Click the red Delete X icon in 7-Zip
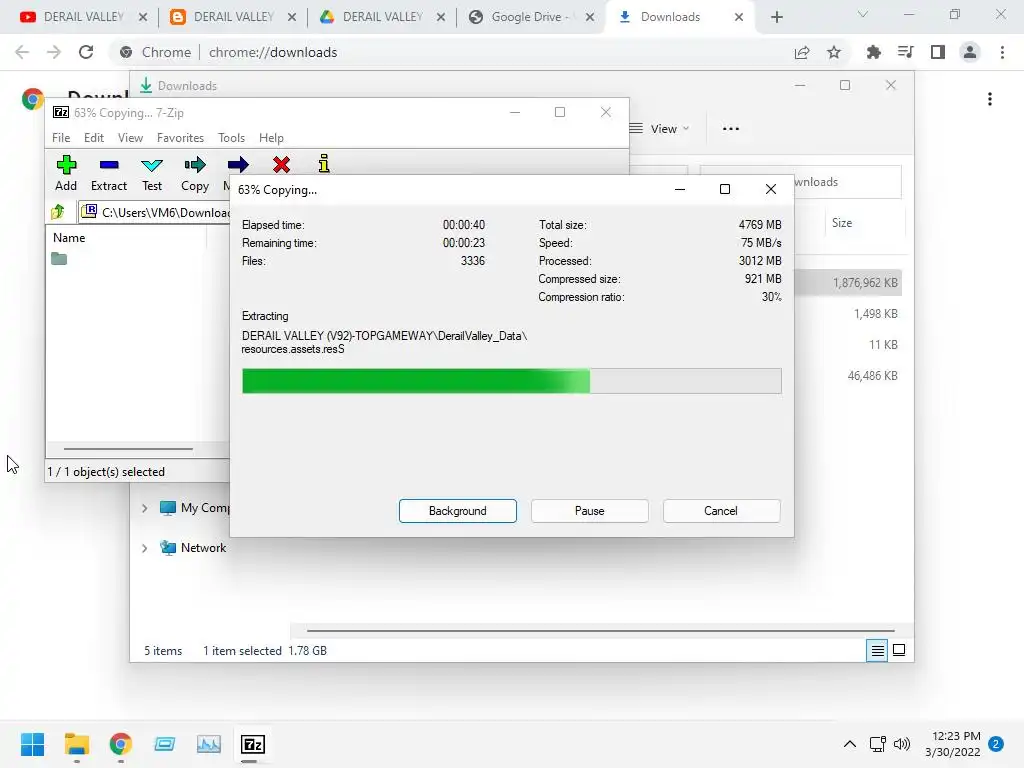The image size is (1024, 768). click(281, 165)
